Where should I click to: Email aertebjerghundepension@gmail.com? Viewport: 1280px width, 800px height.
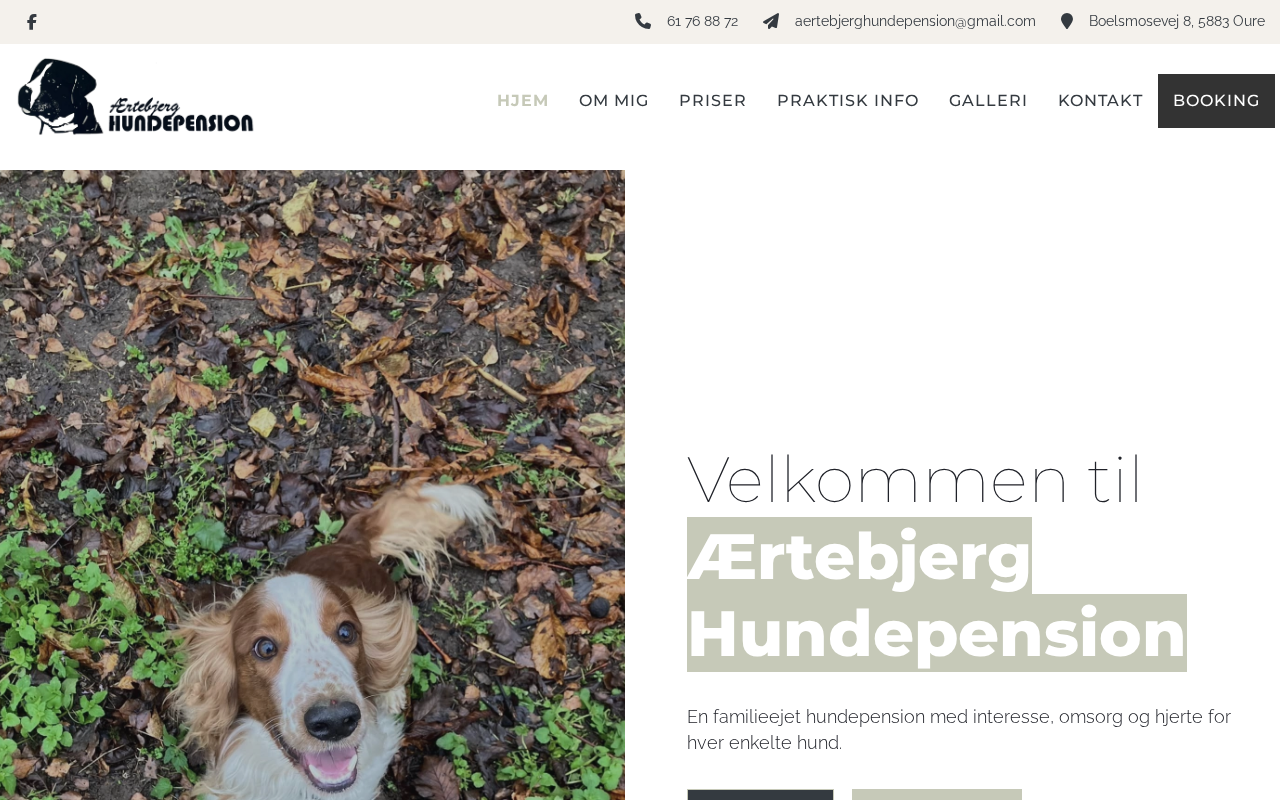tap(915, 21)
